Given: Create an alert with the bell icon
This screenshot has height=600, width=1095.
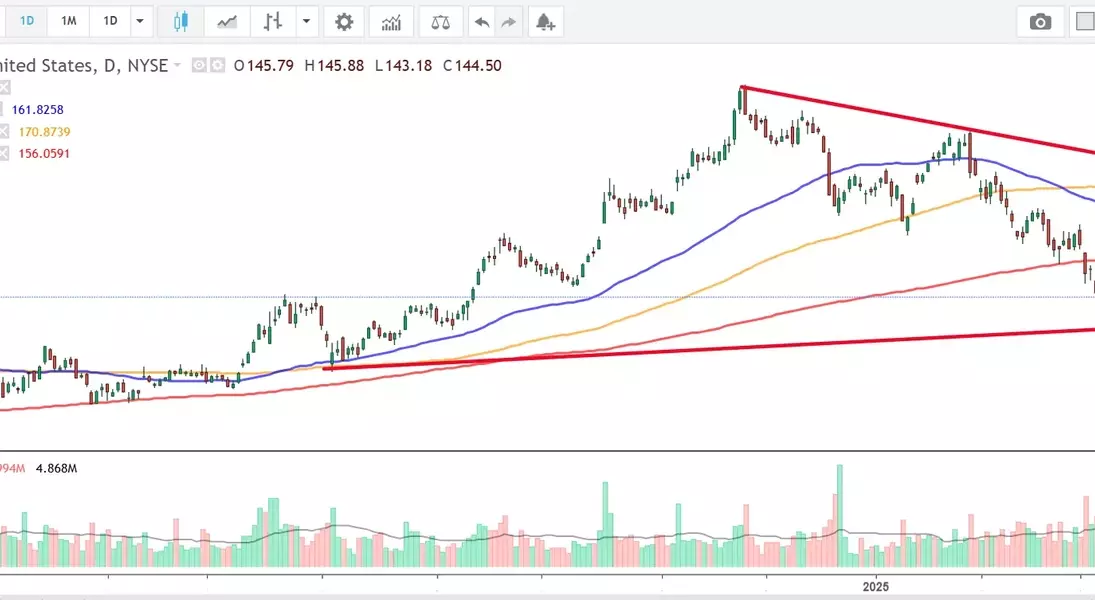Looking at the screenshot, I should coord(544,21).
